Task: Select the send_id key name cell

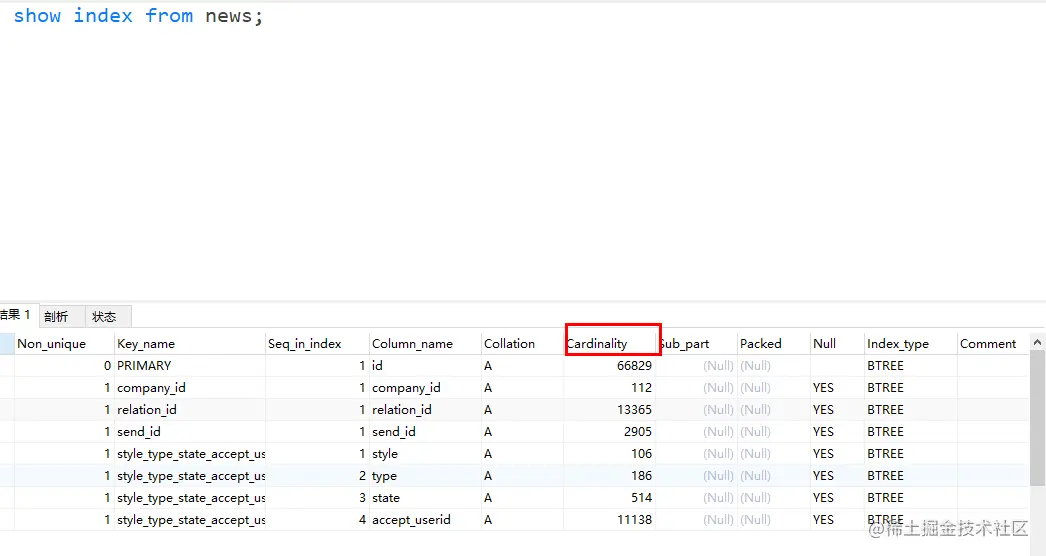Action: click(x=189, y=432)
